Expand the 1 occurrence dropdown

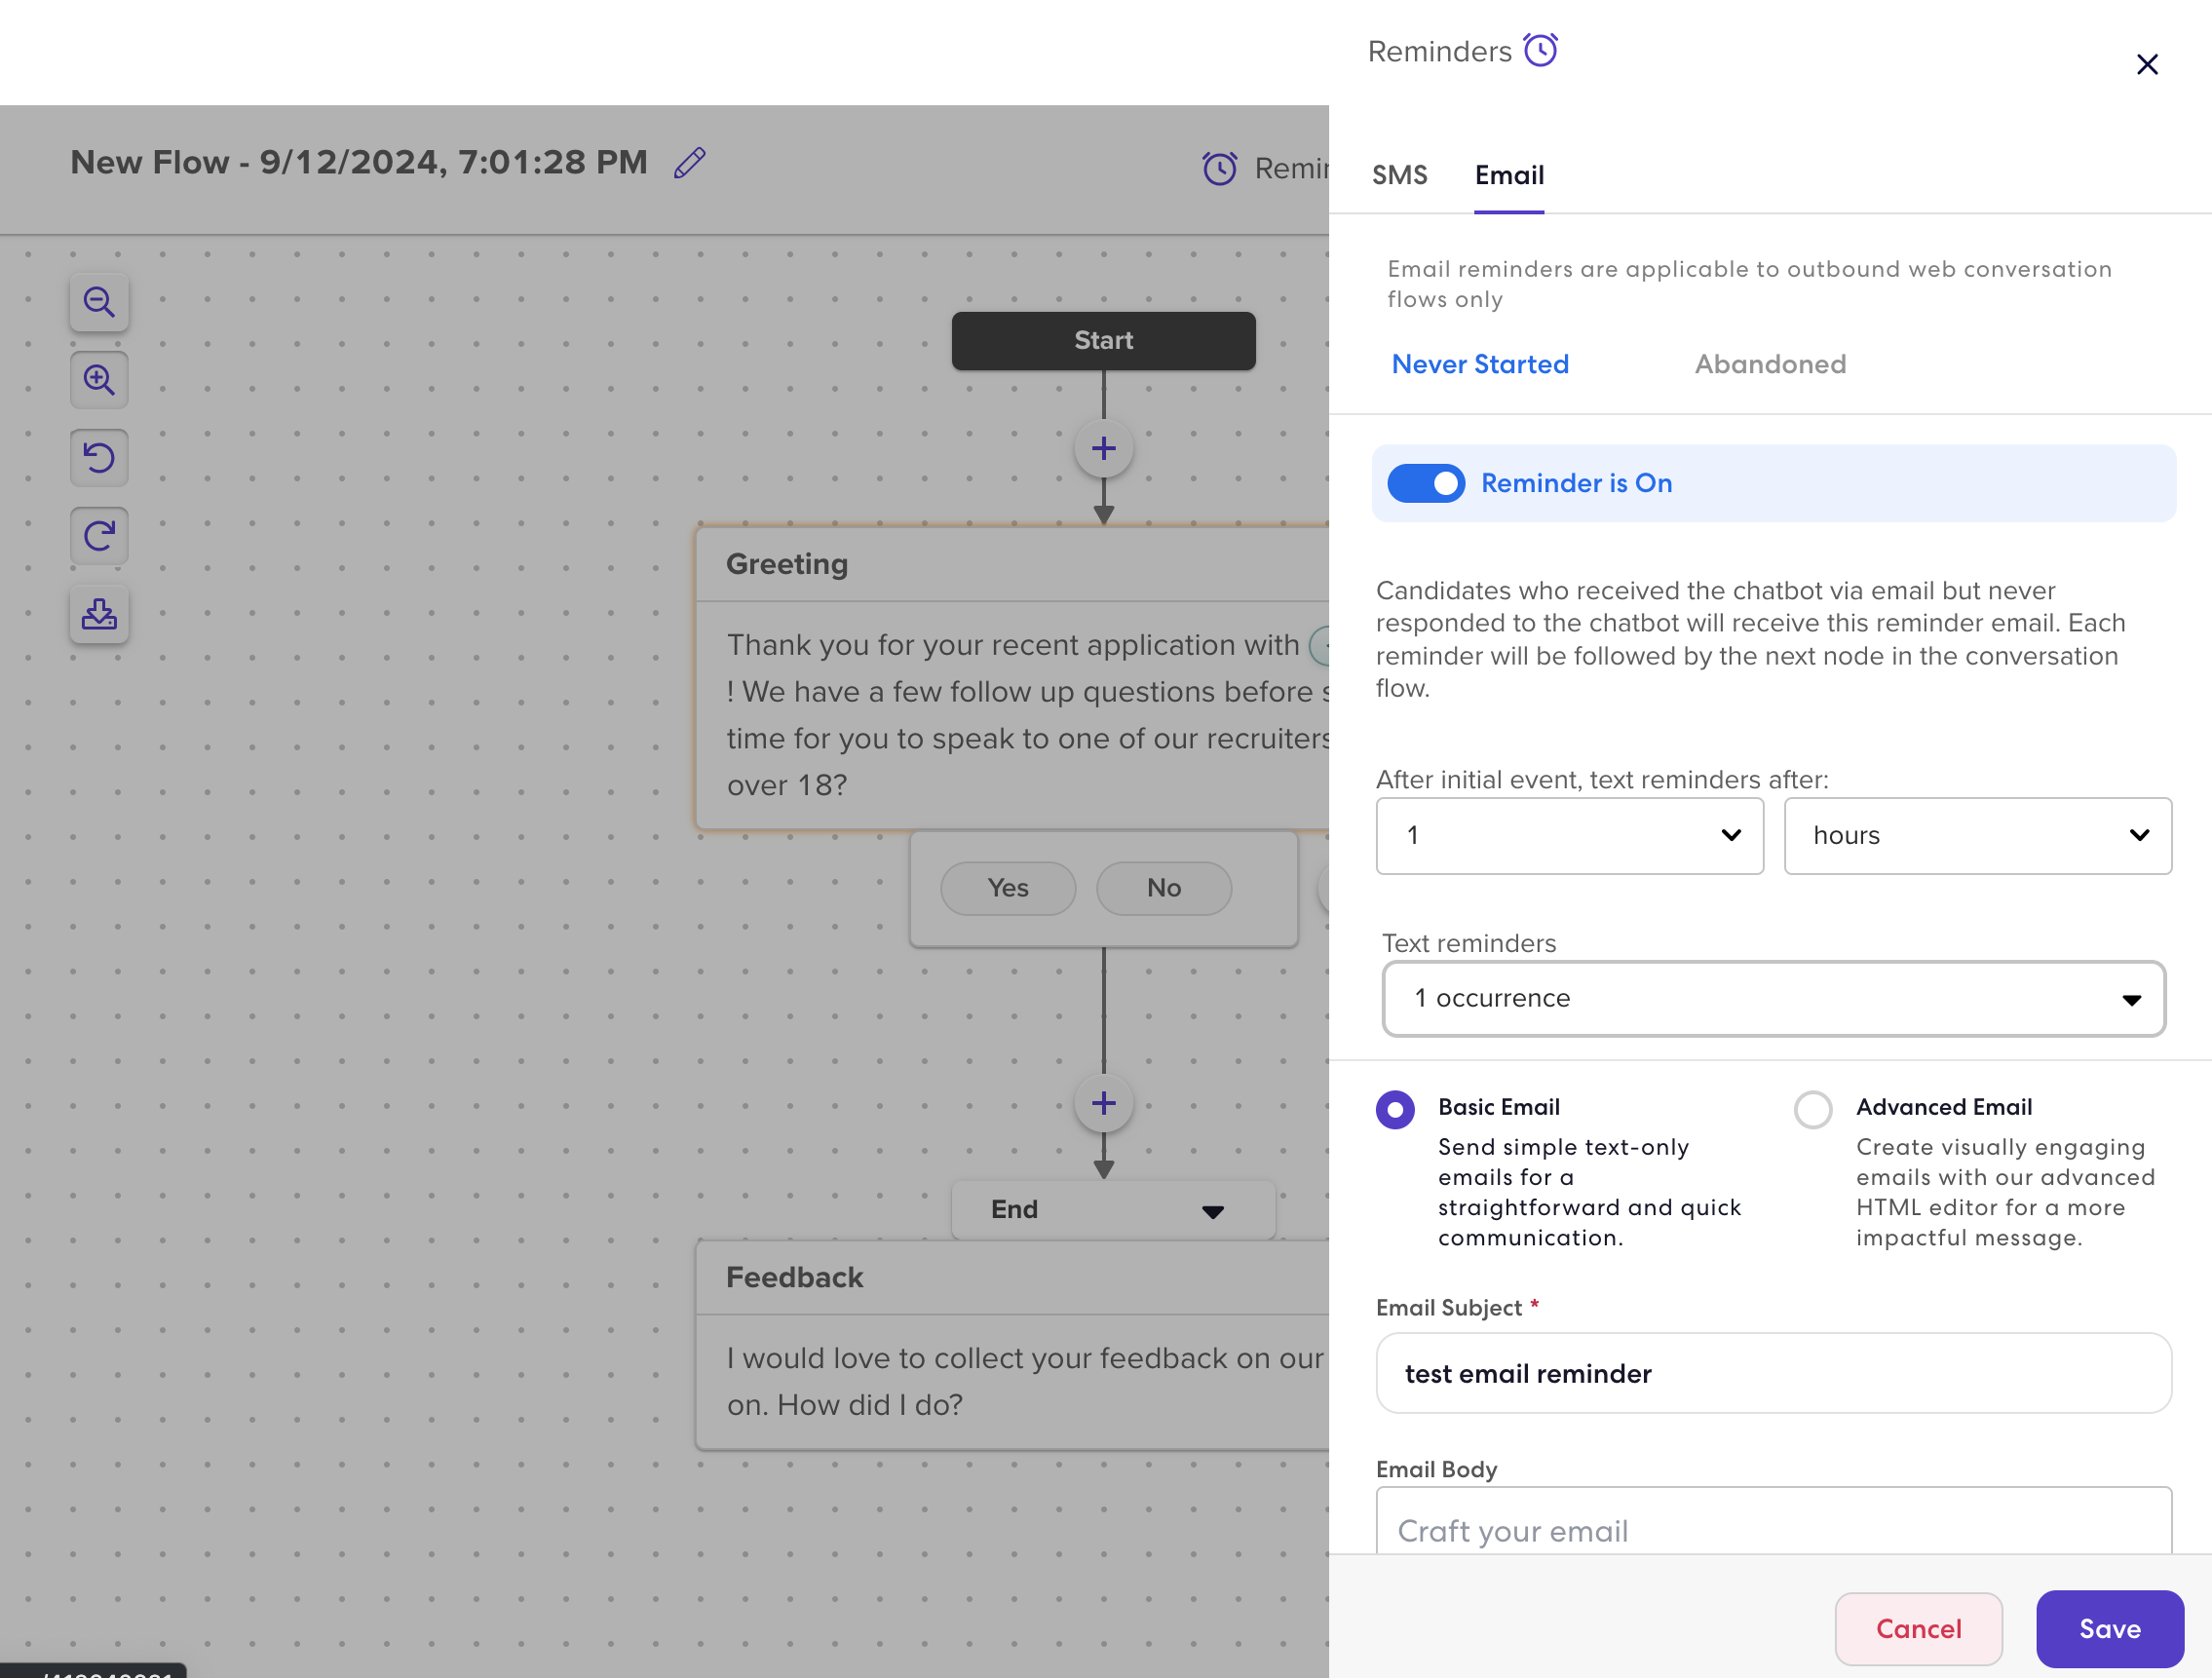click(x=1773, y=999)
